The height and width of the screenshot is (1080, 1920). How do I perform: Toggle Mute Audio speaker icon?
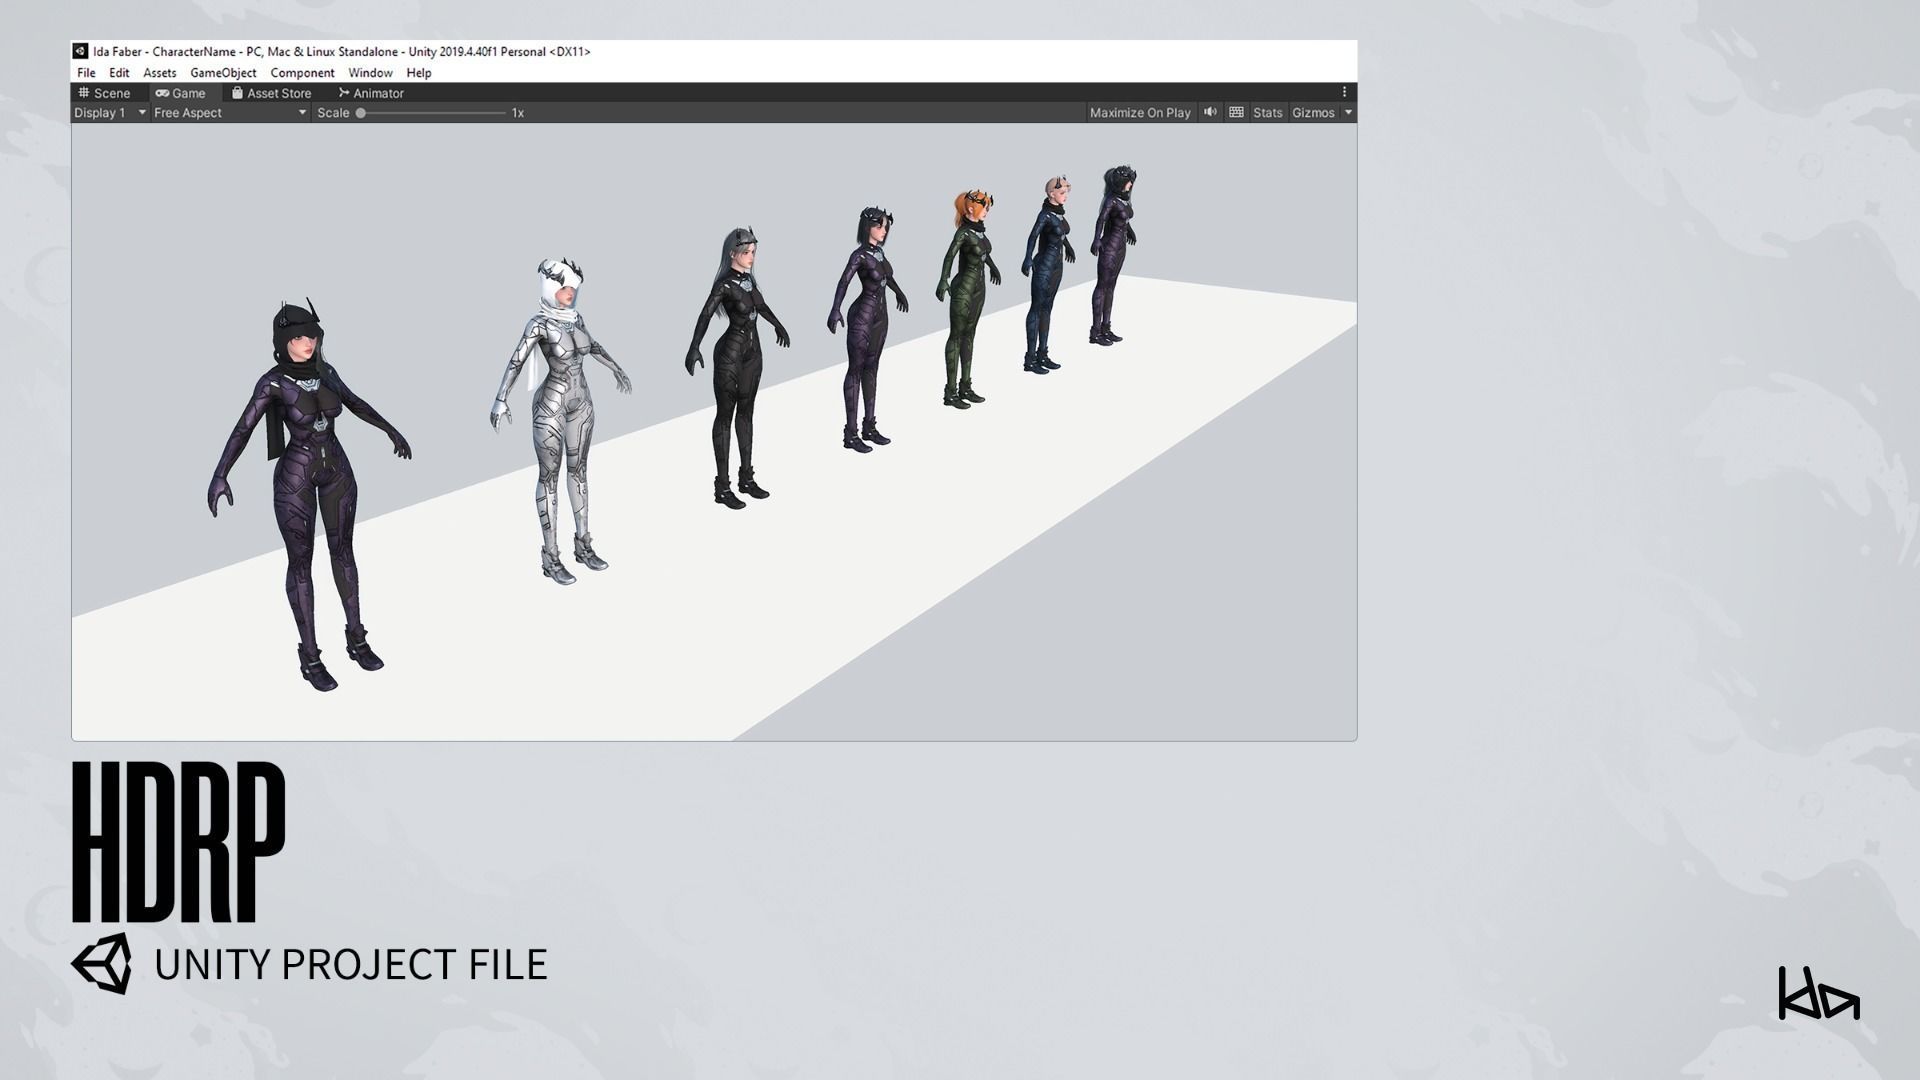point(1210,112)
